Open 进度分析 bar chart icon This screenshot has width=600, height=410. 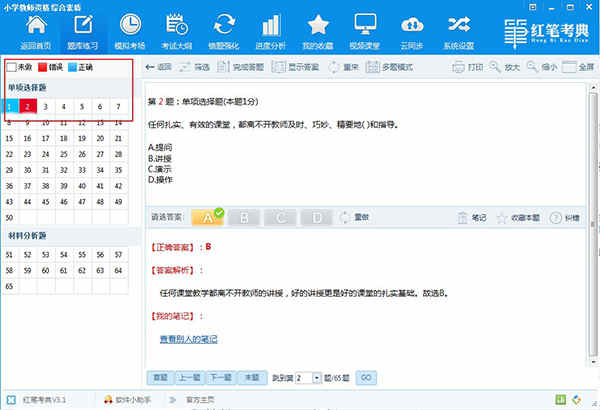pos(271,25)
